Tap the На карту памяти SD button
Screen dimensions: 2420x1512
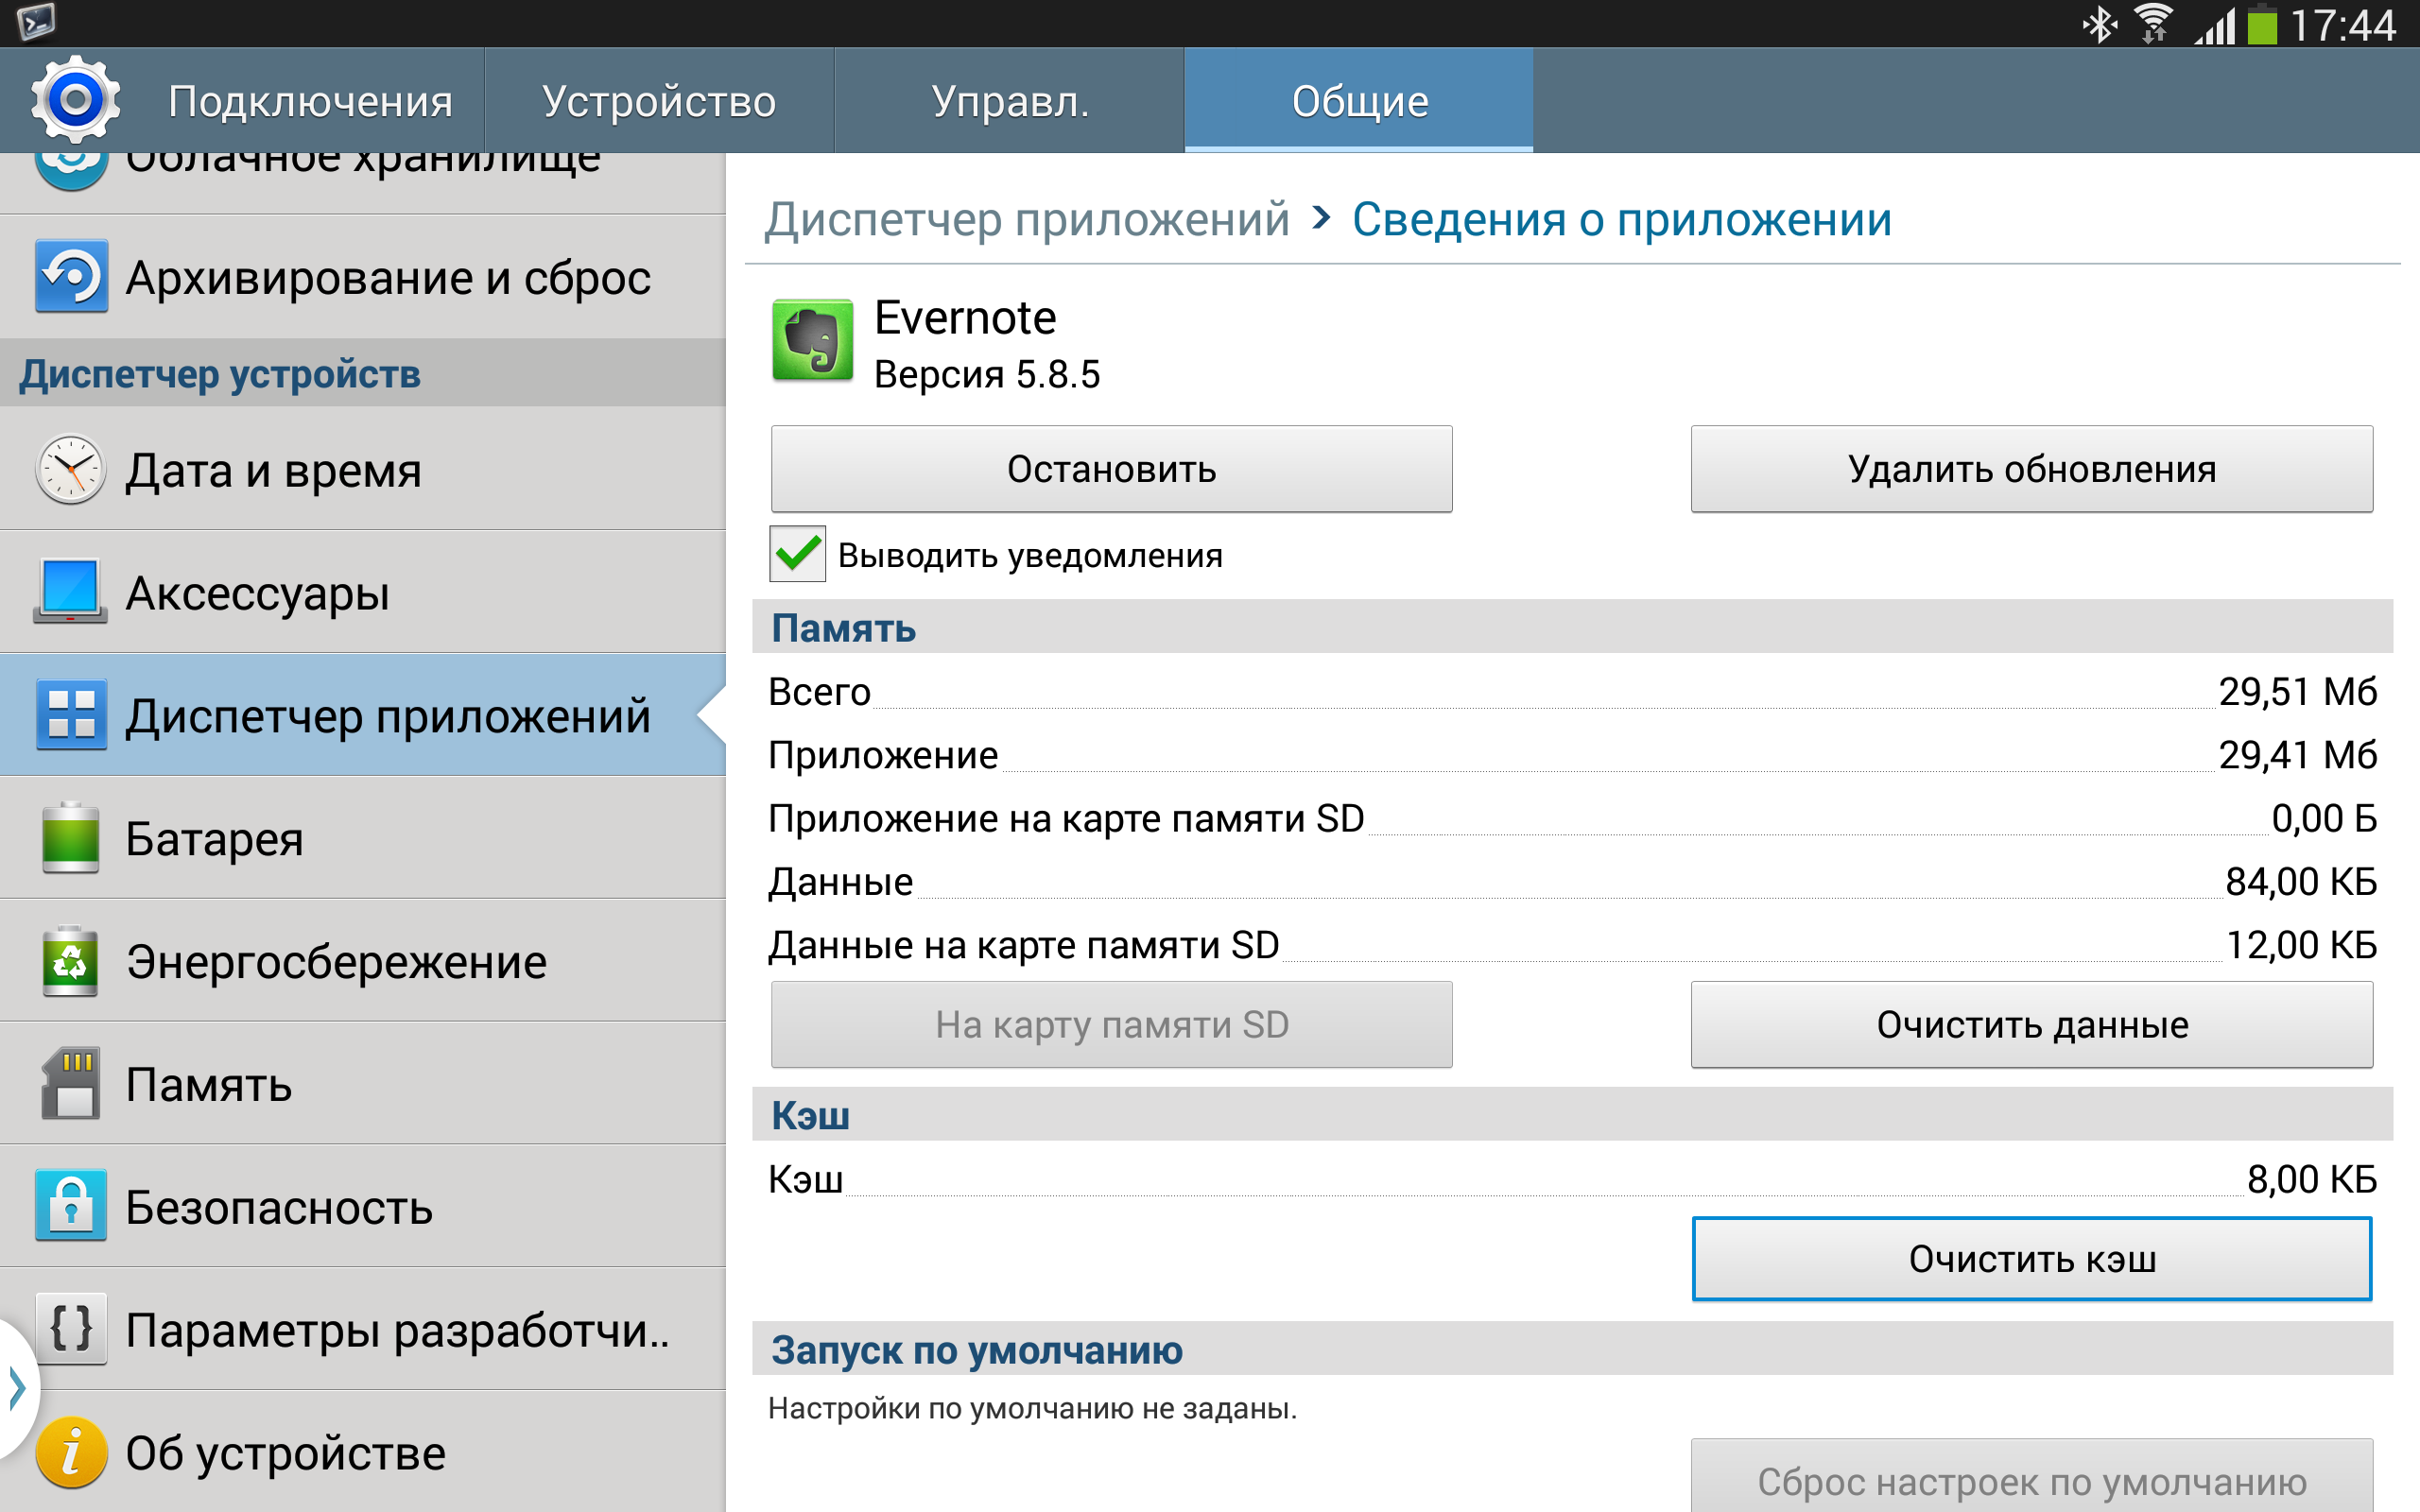pyautogui.click(x=1111, y=1025)
